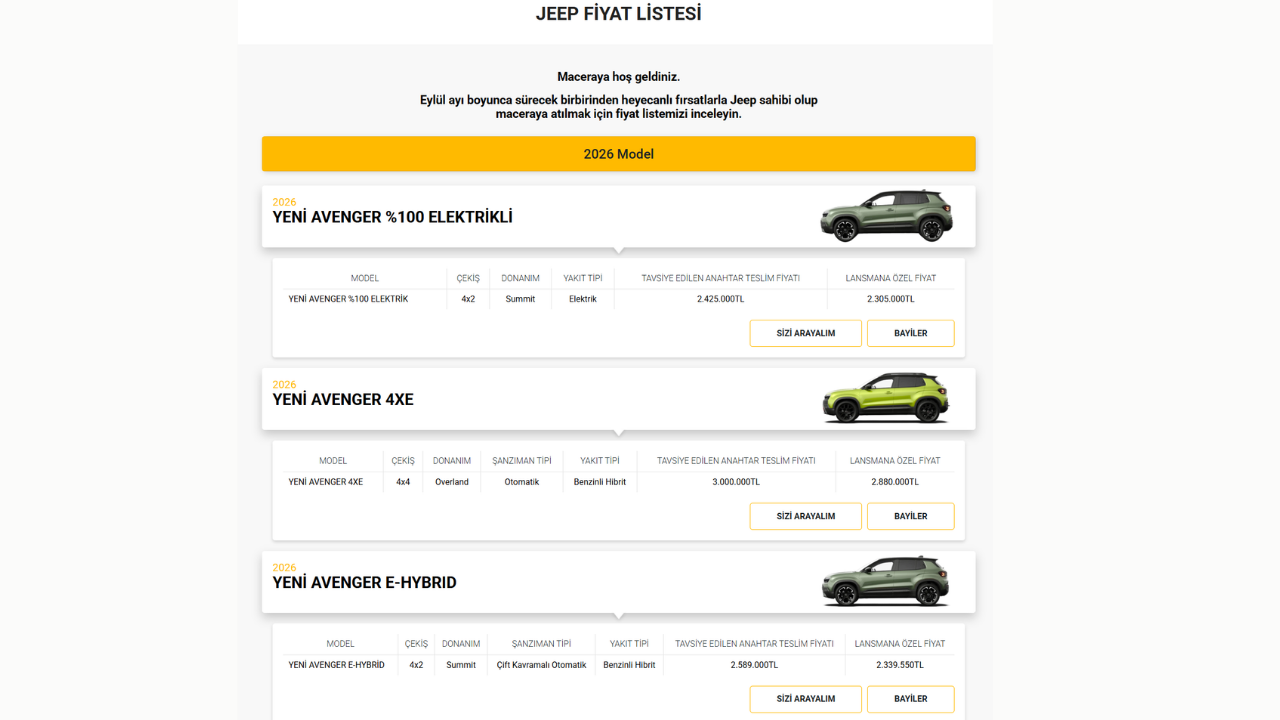
Task: Click Bayiler for Avenger 4XE
Action: click(x=910, y=516)
